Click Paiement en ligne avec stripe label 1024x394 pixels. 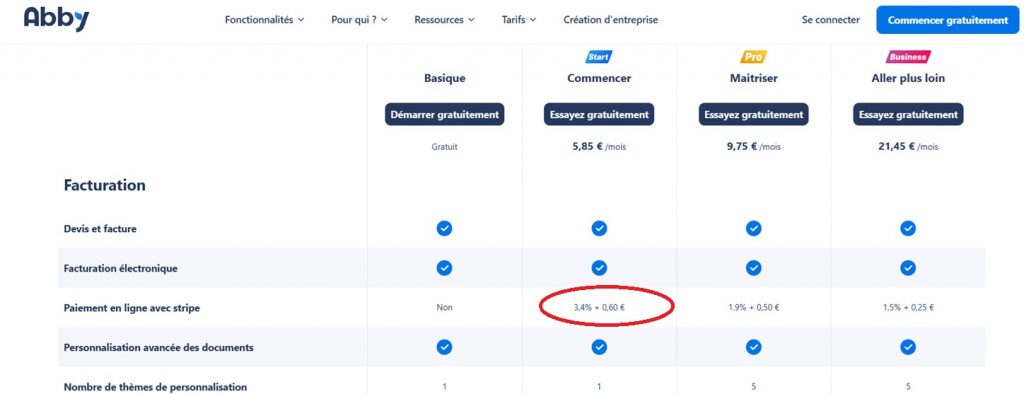pyautogui.click(x=131, y=308)
